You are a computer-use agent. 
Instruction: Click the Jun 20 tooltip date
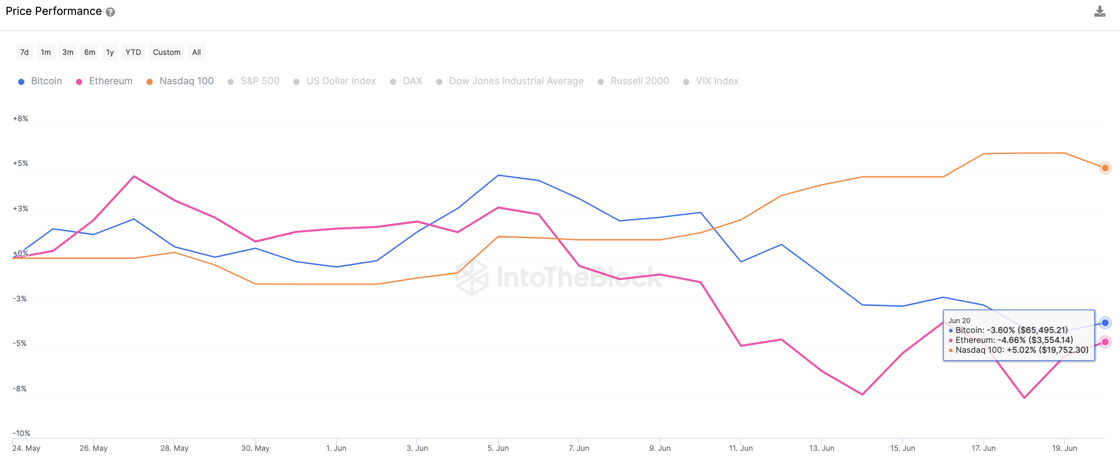tap(958, 321)
